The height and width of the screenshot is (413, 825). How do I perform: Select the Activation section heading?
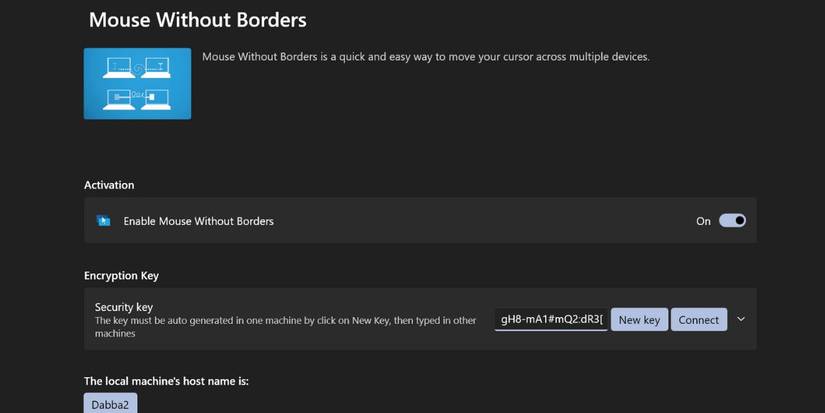tap(109, 185)
